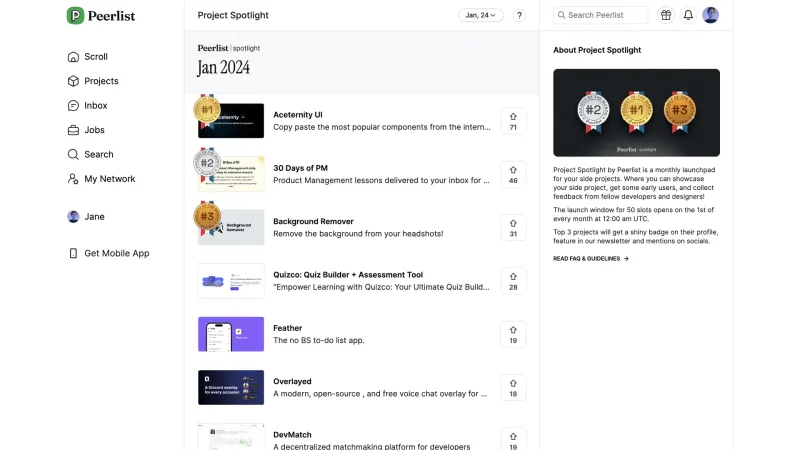Viewport: 800px width, 450px height.
Task: Open Feather project title
Action: (x=288, y=328)
